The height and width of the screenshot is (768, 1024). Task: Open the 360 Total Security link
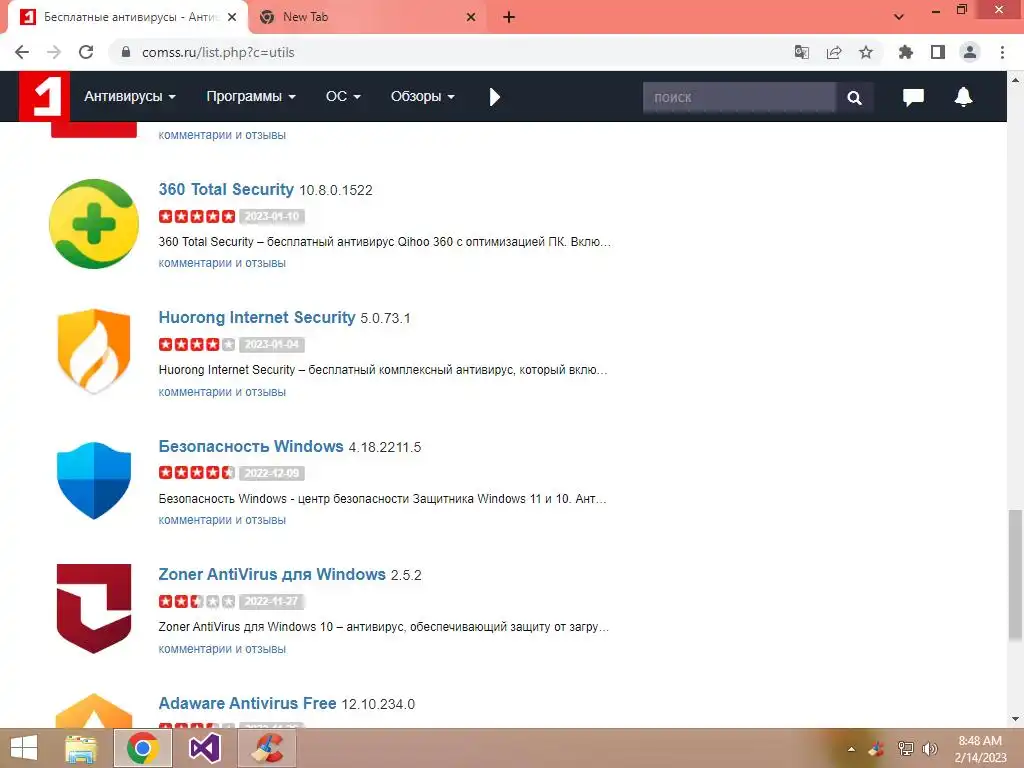226,189
